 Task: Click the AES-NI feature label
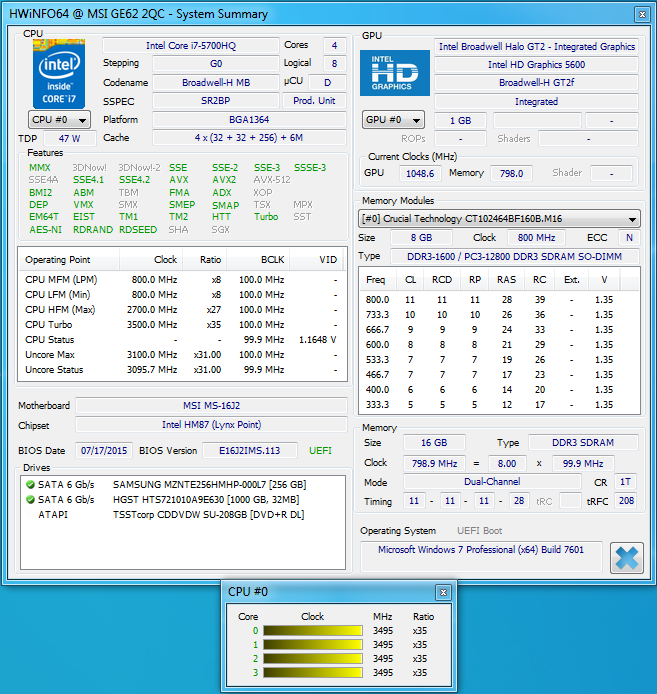click(x=45, y=230)
